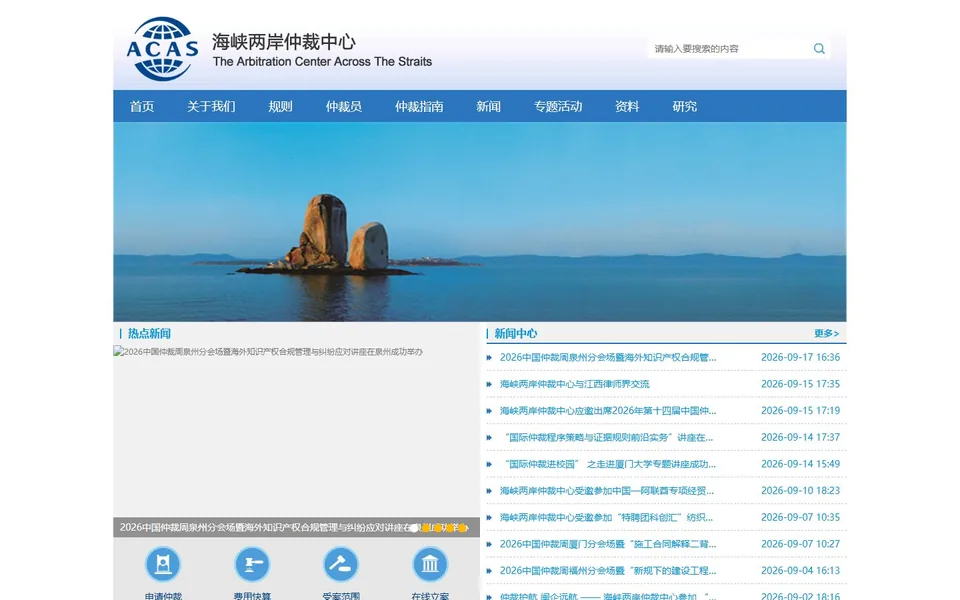Image resolution: width=960 pixels, height=600 pixels.
Task: Open the 专题活动 navigation item
Action: [x=558, y=107]
